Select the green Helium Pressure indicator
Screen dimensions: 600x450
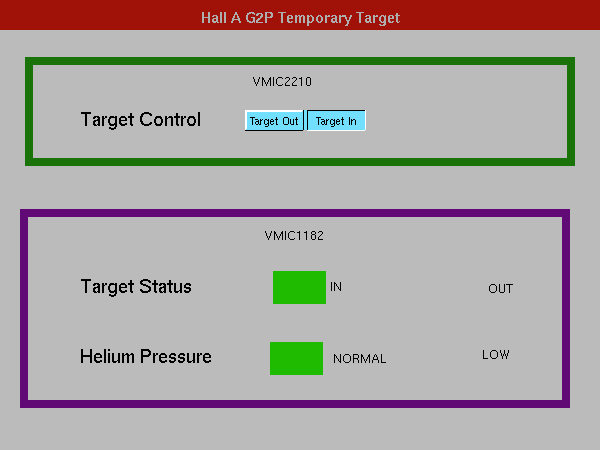(296, 358)
